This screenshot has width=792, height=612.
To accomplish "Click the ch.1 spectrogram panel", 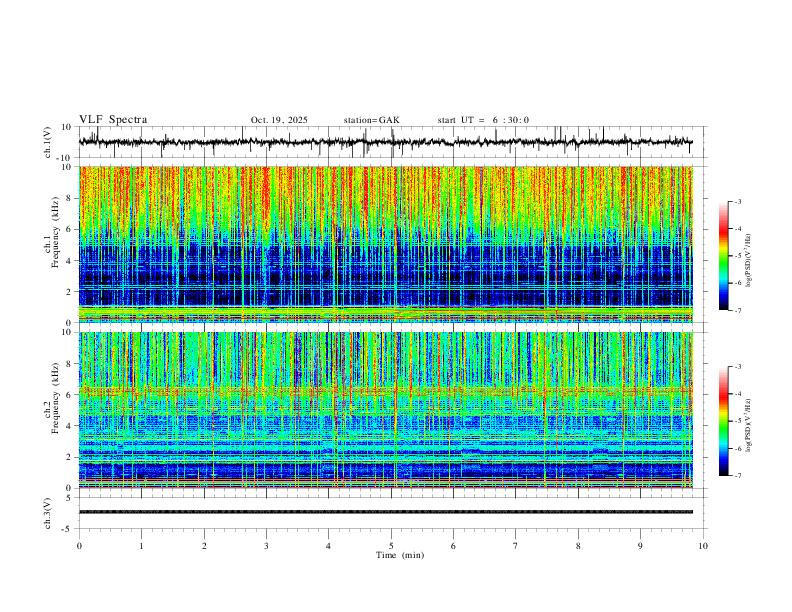I will tap(385, 244).
